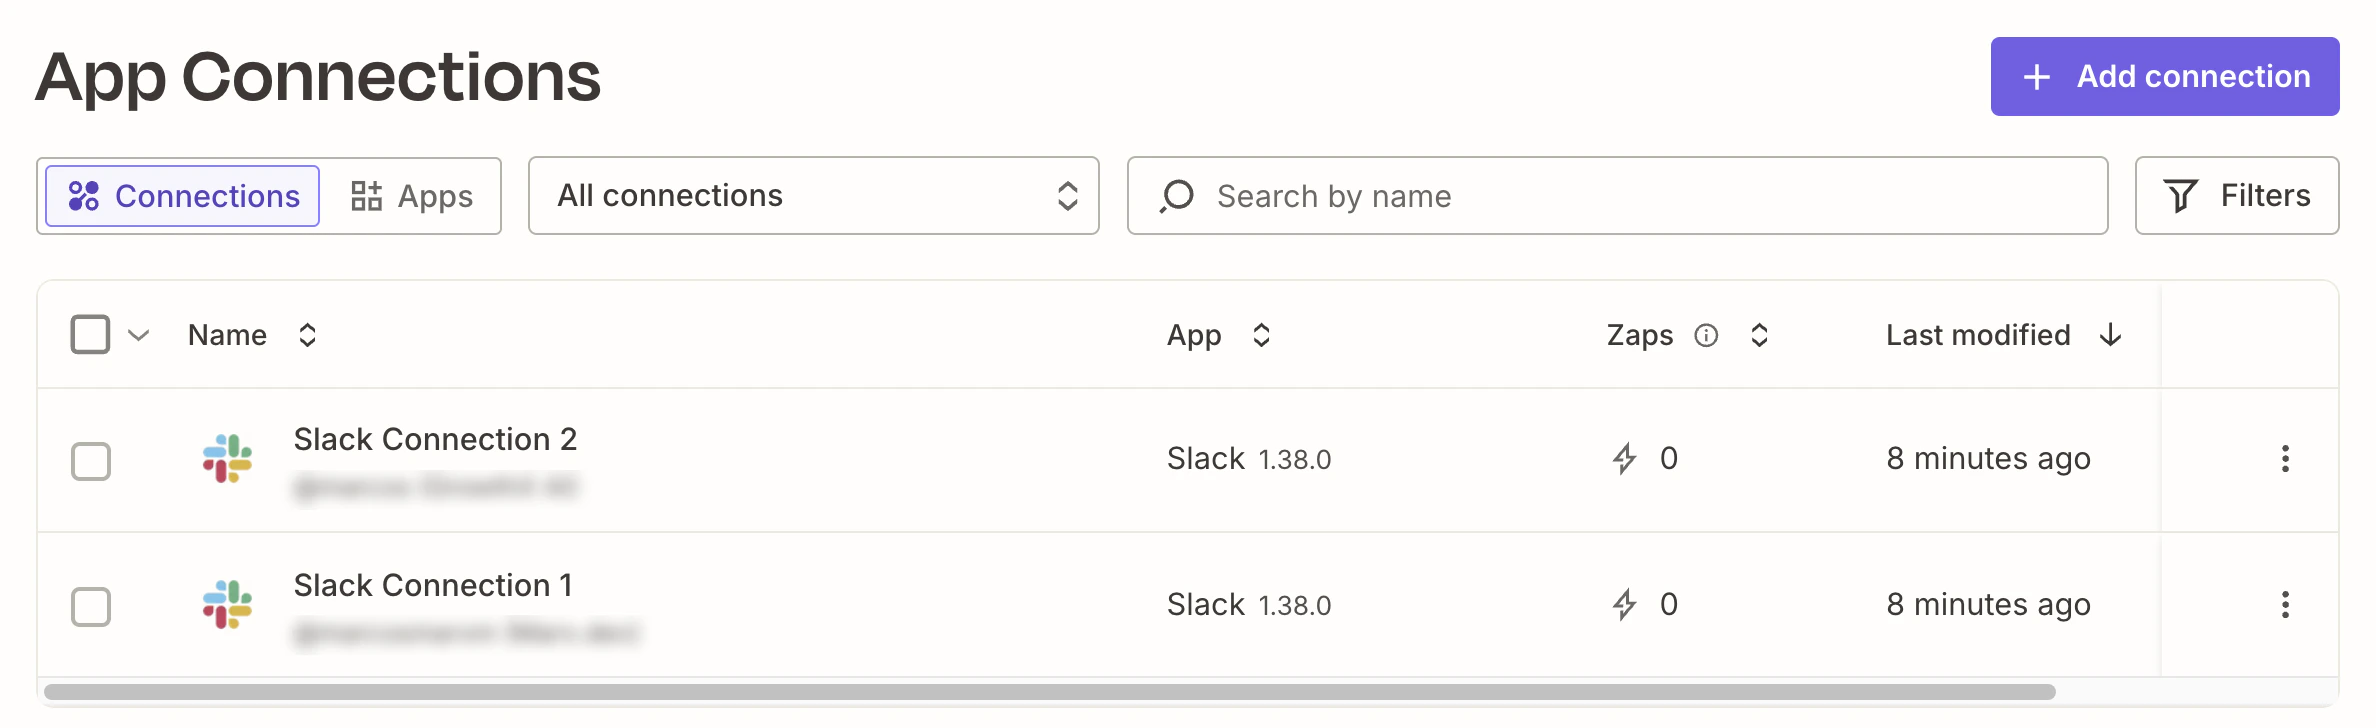Toggle the select-all header checkbox

click(x=91, y=335)
